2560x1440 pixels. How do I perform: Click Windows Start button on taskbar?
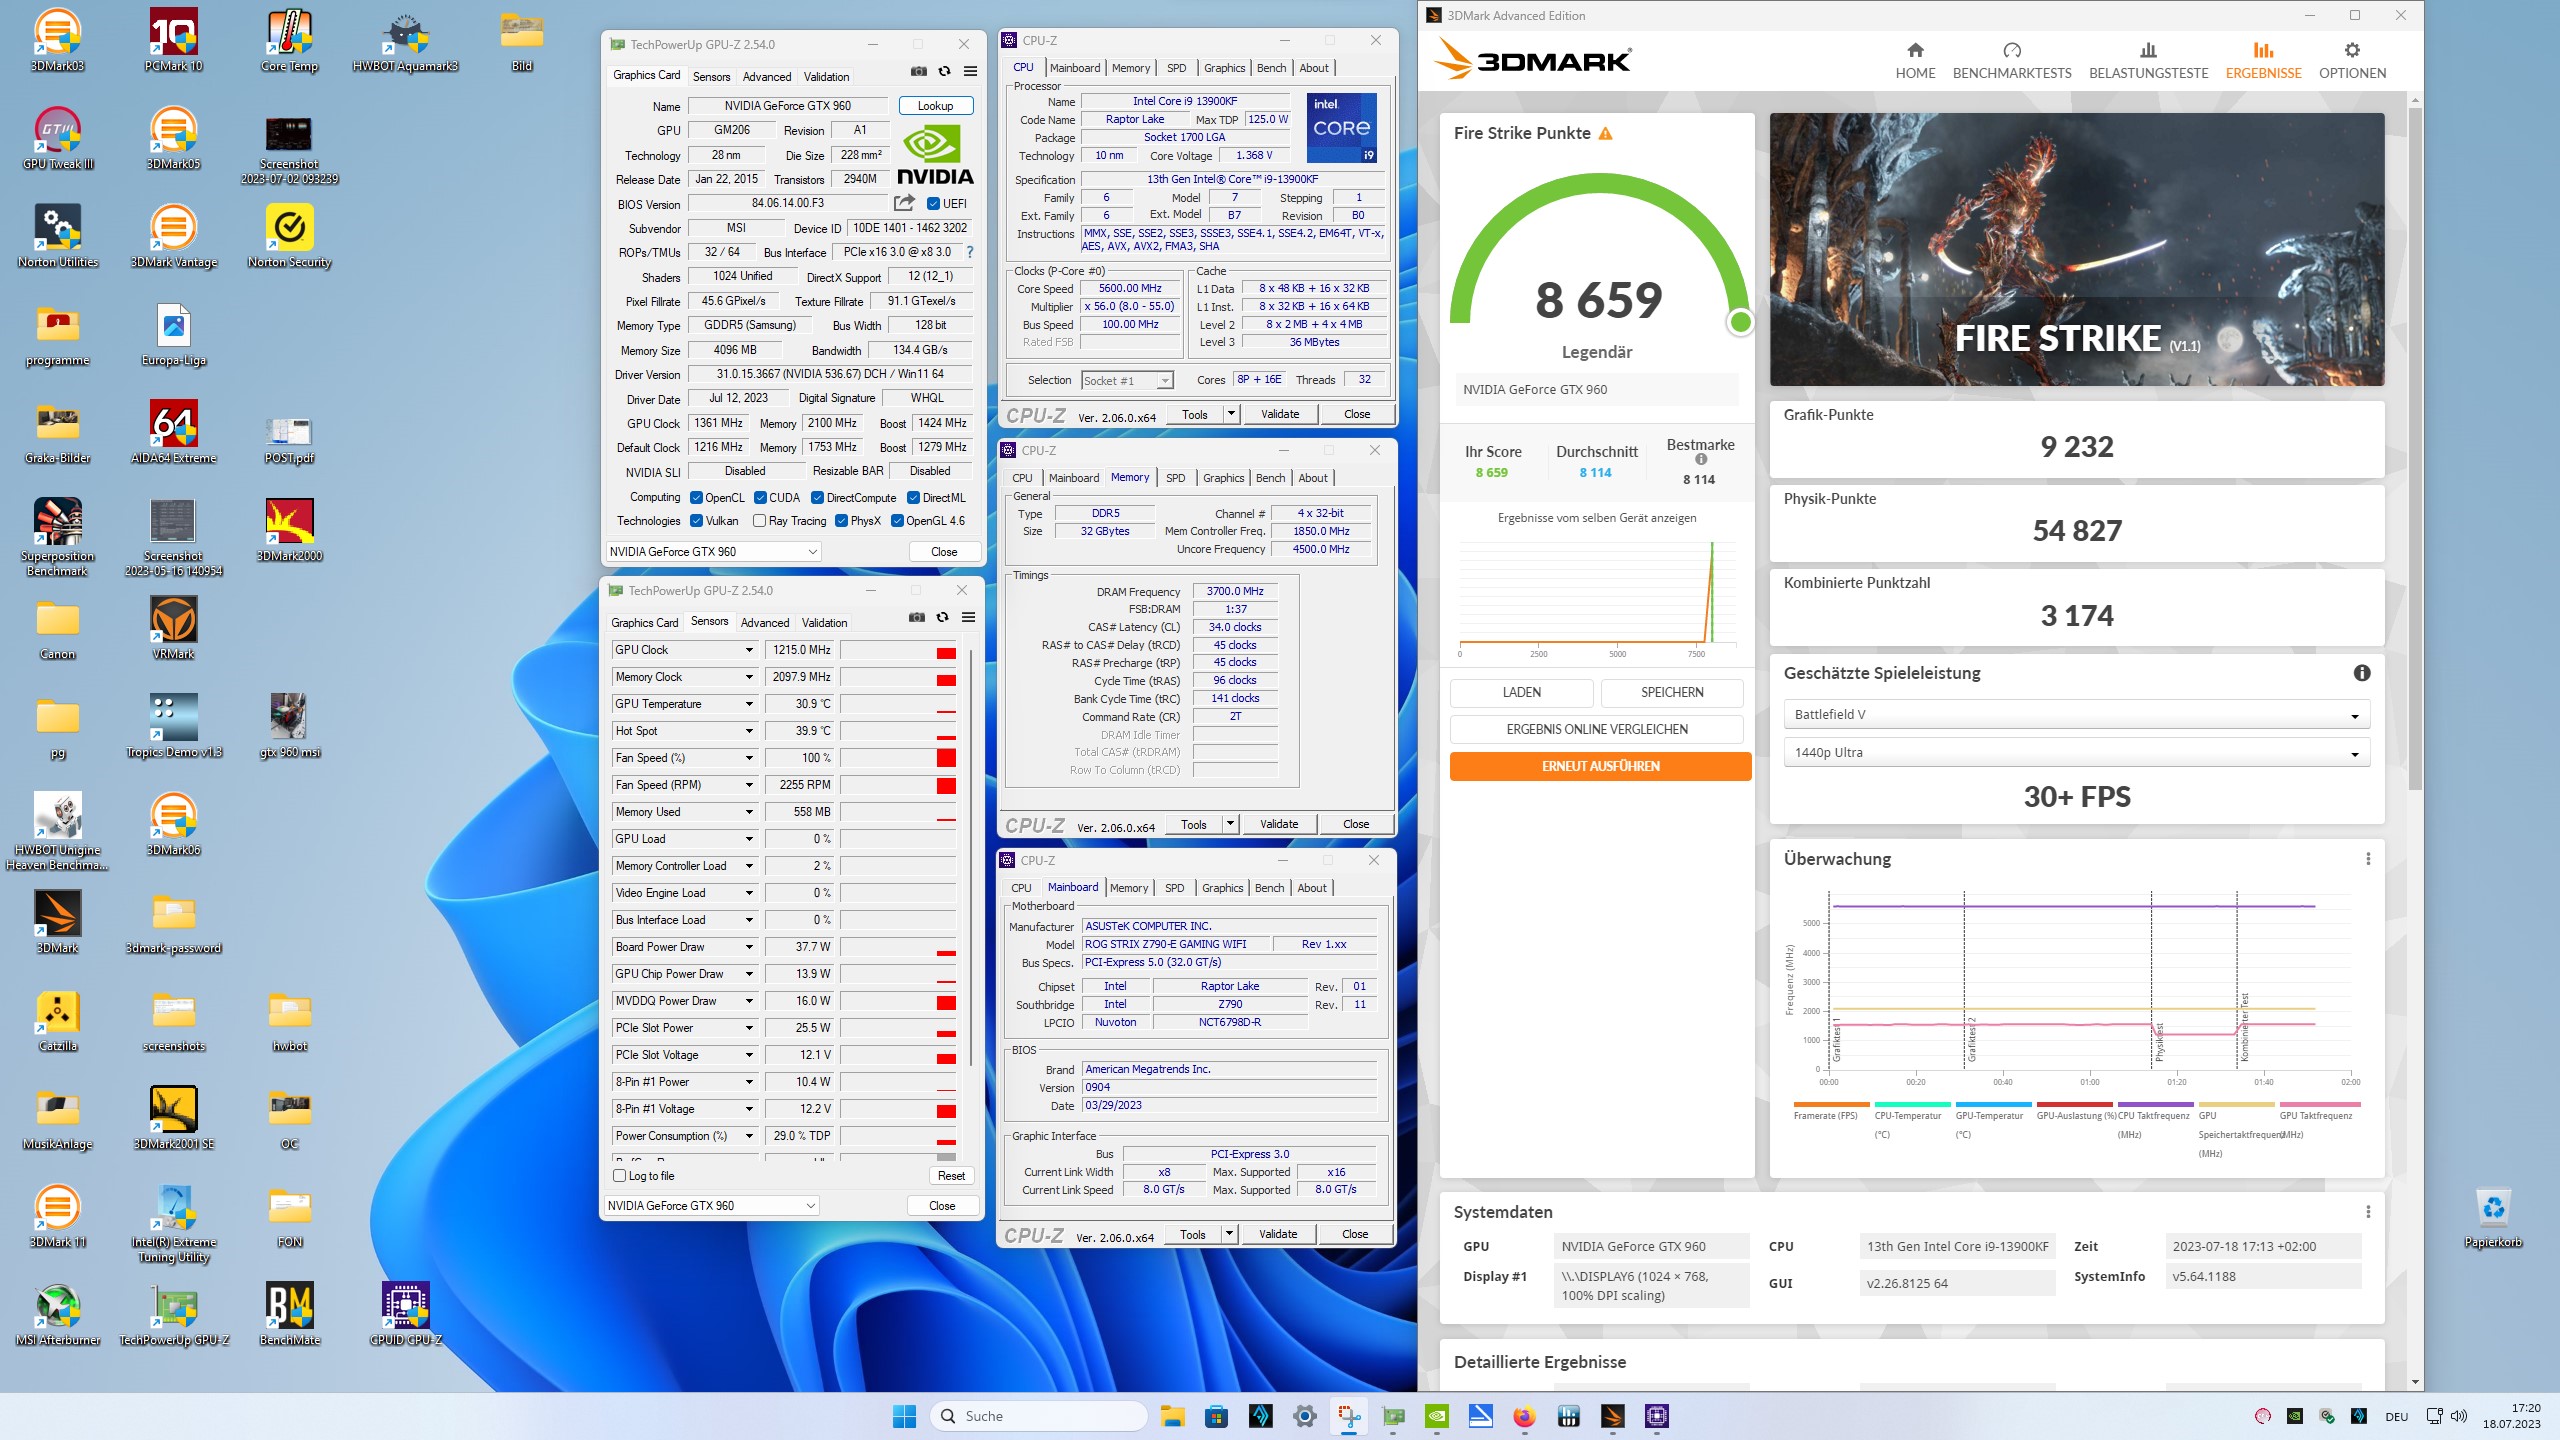tap(904, 1416)
